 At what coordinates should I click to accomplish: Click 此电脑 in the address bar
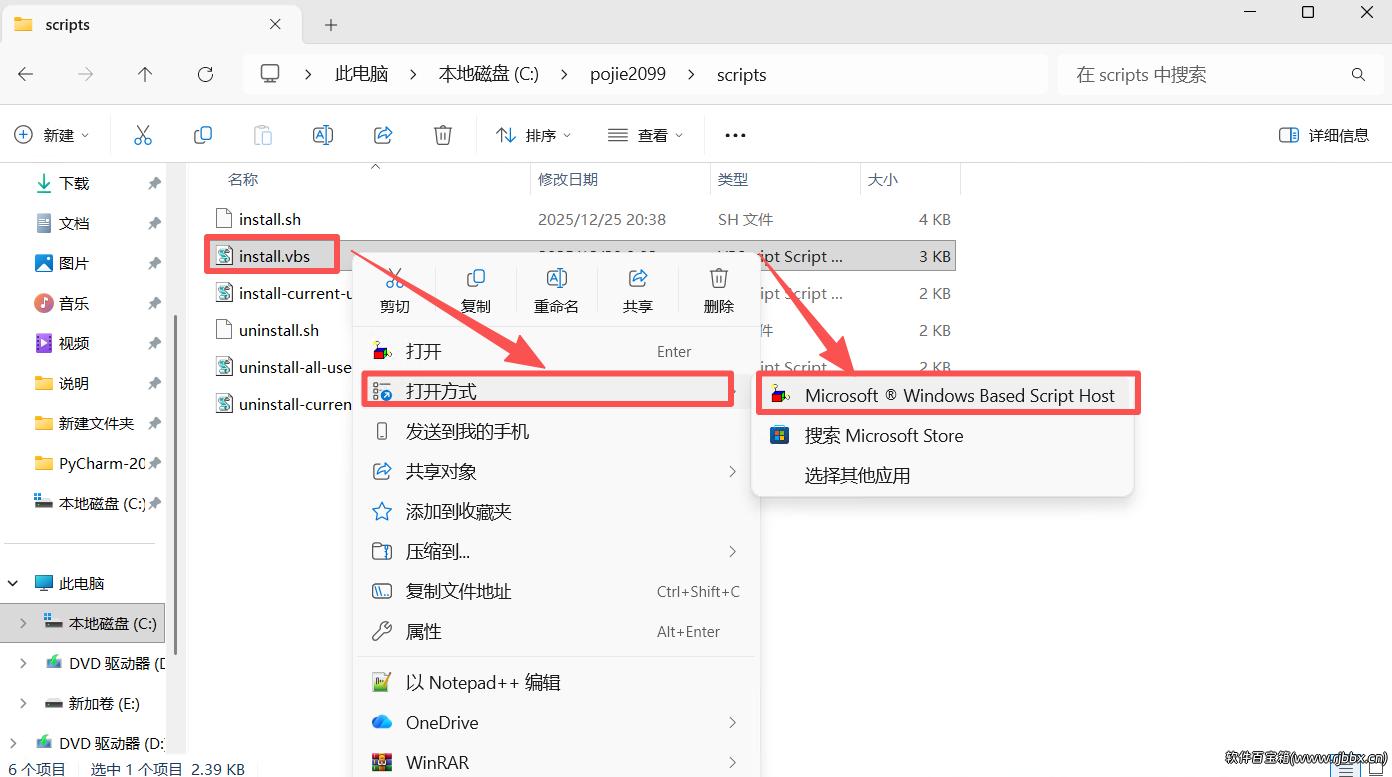click(362, 74)
